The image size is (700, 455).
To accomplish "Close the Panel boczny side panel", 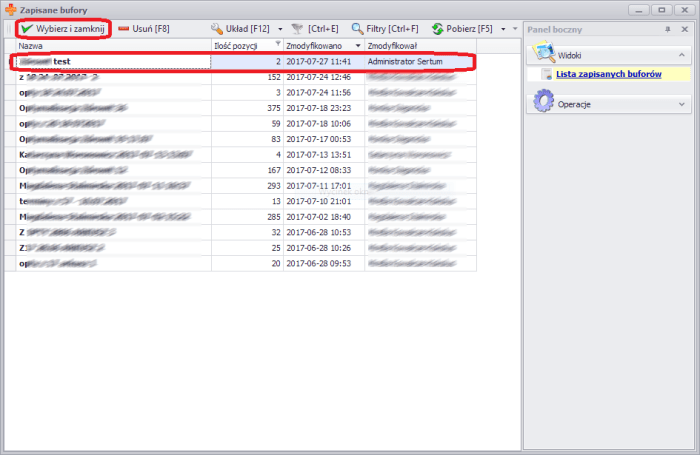I will click(x=684, y=30).
